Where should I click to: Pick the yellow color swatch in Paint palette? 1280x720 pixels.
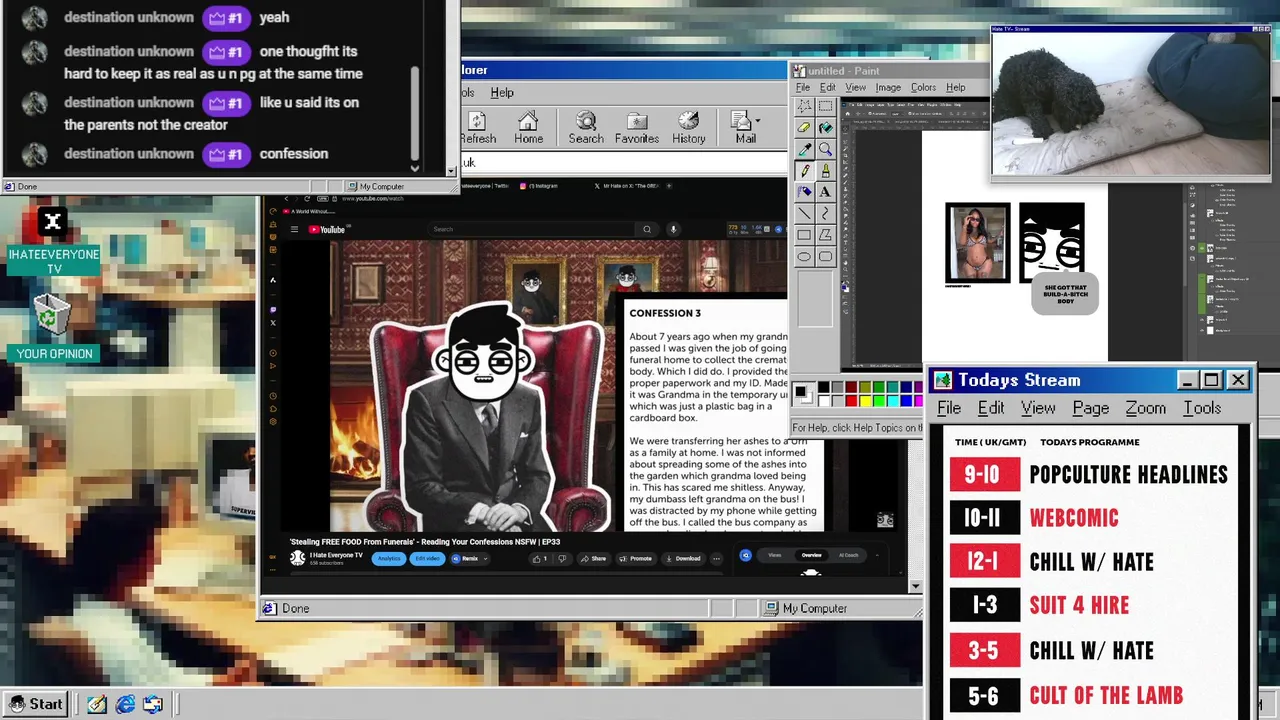pos(865,400)
